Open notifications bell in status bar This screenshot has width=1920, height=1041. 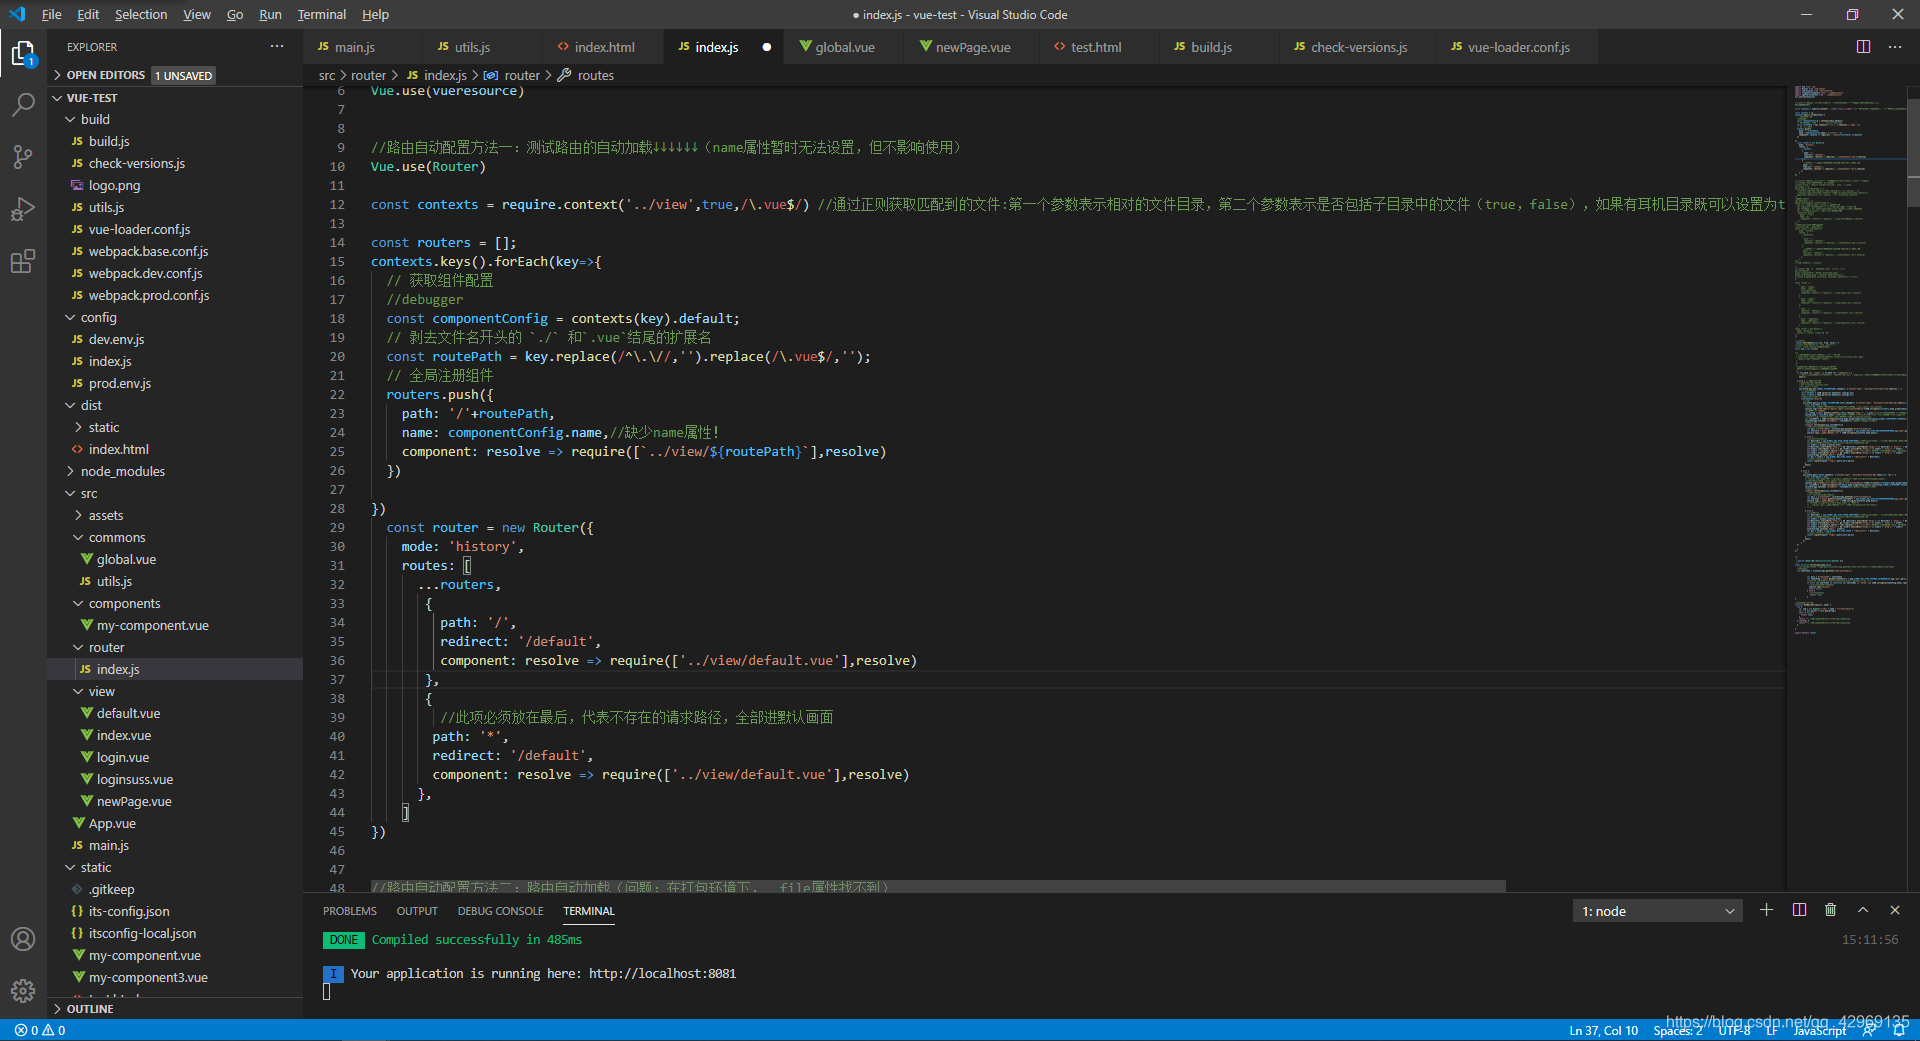(x=1899, y=1030)
